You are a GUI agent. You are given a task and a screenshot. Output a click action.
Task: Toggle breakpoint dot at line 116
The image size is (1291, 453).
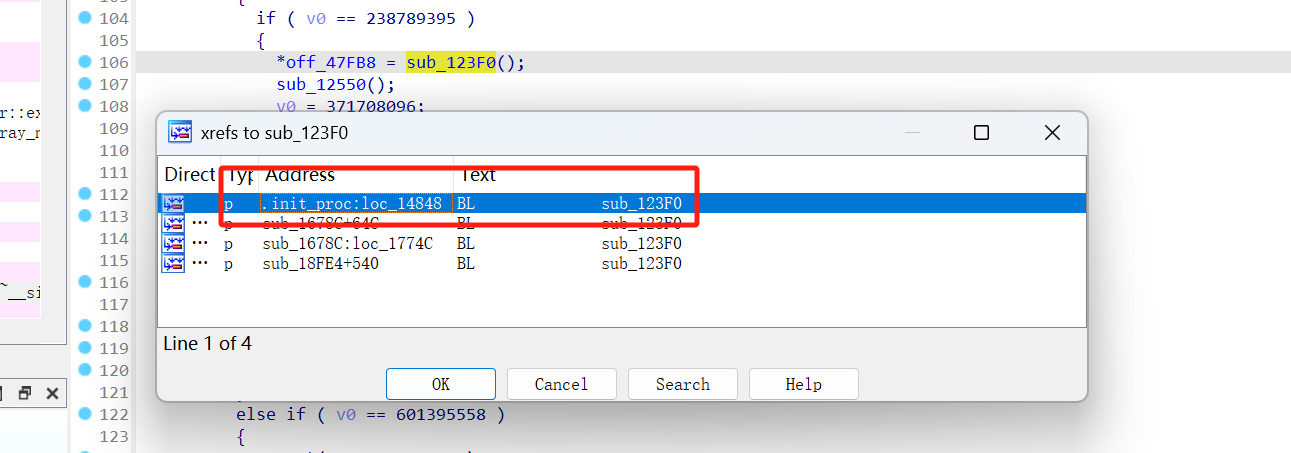(84, 282)
